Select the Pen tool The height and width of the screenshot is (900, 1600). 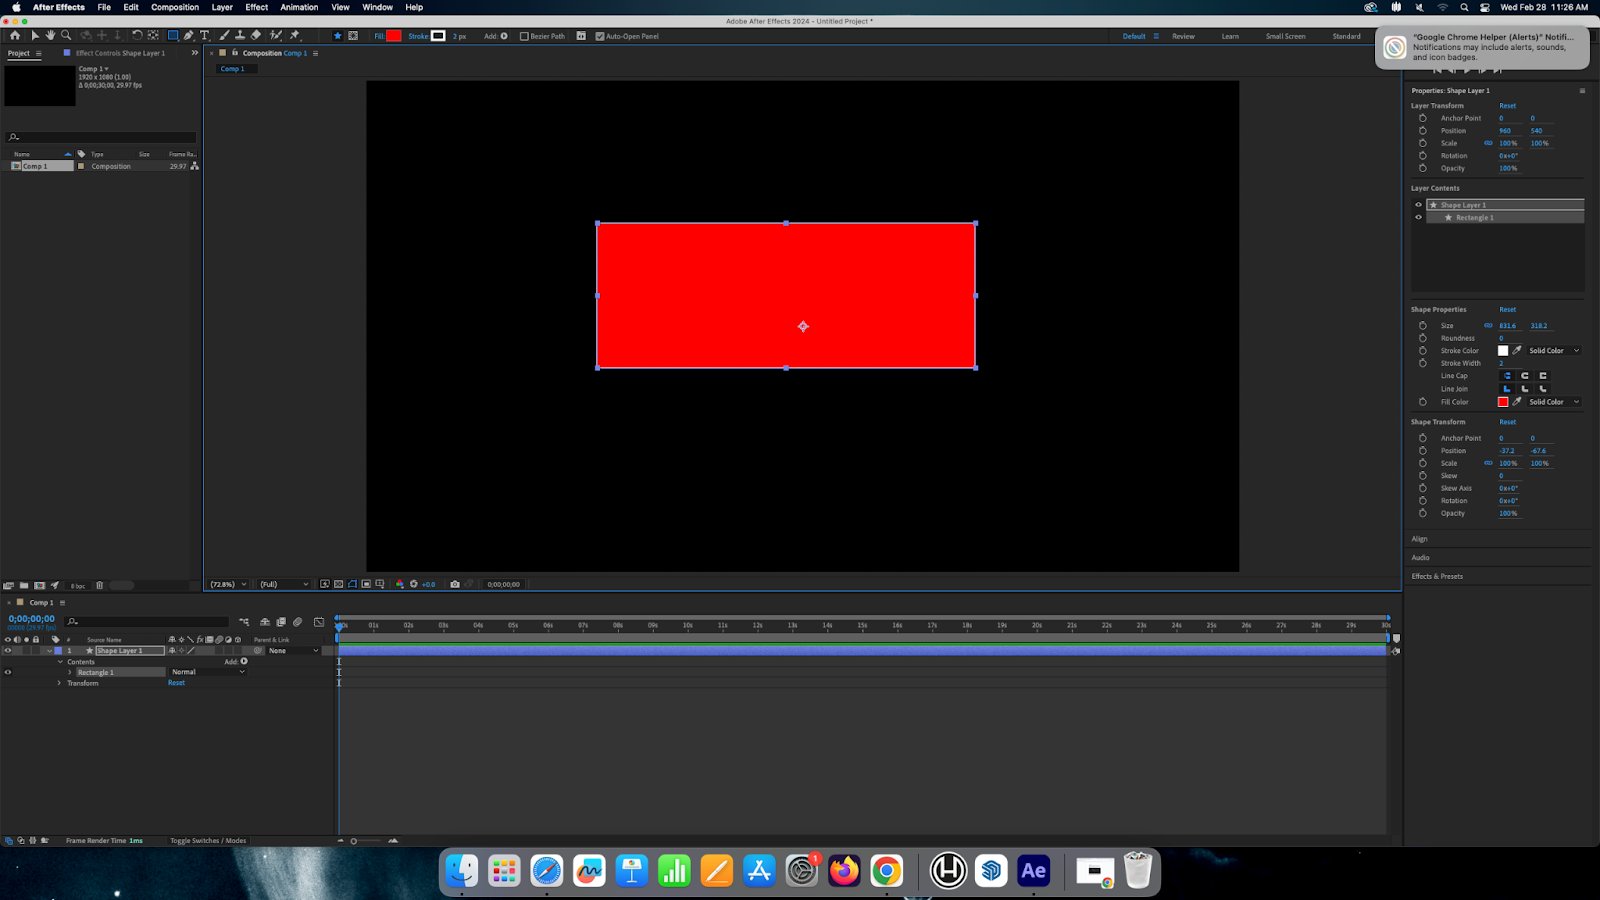tap(188, 35)
